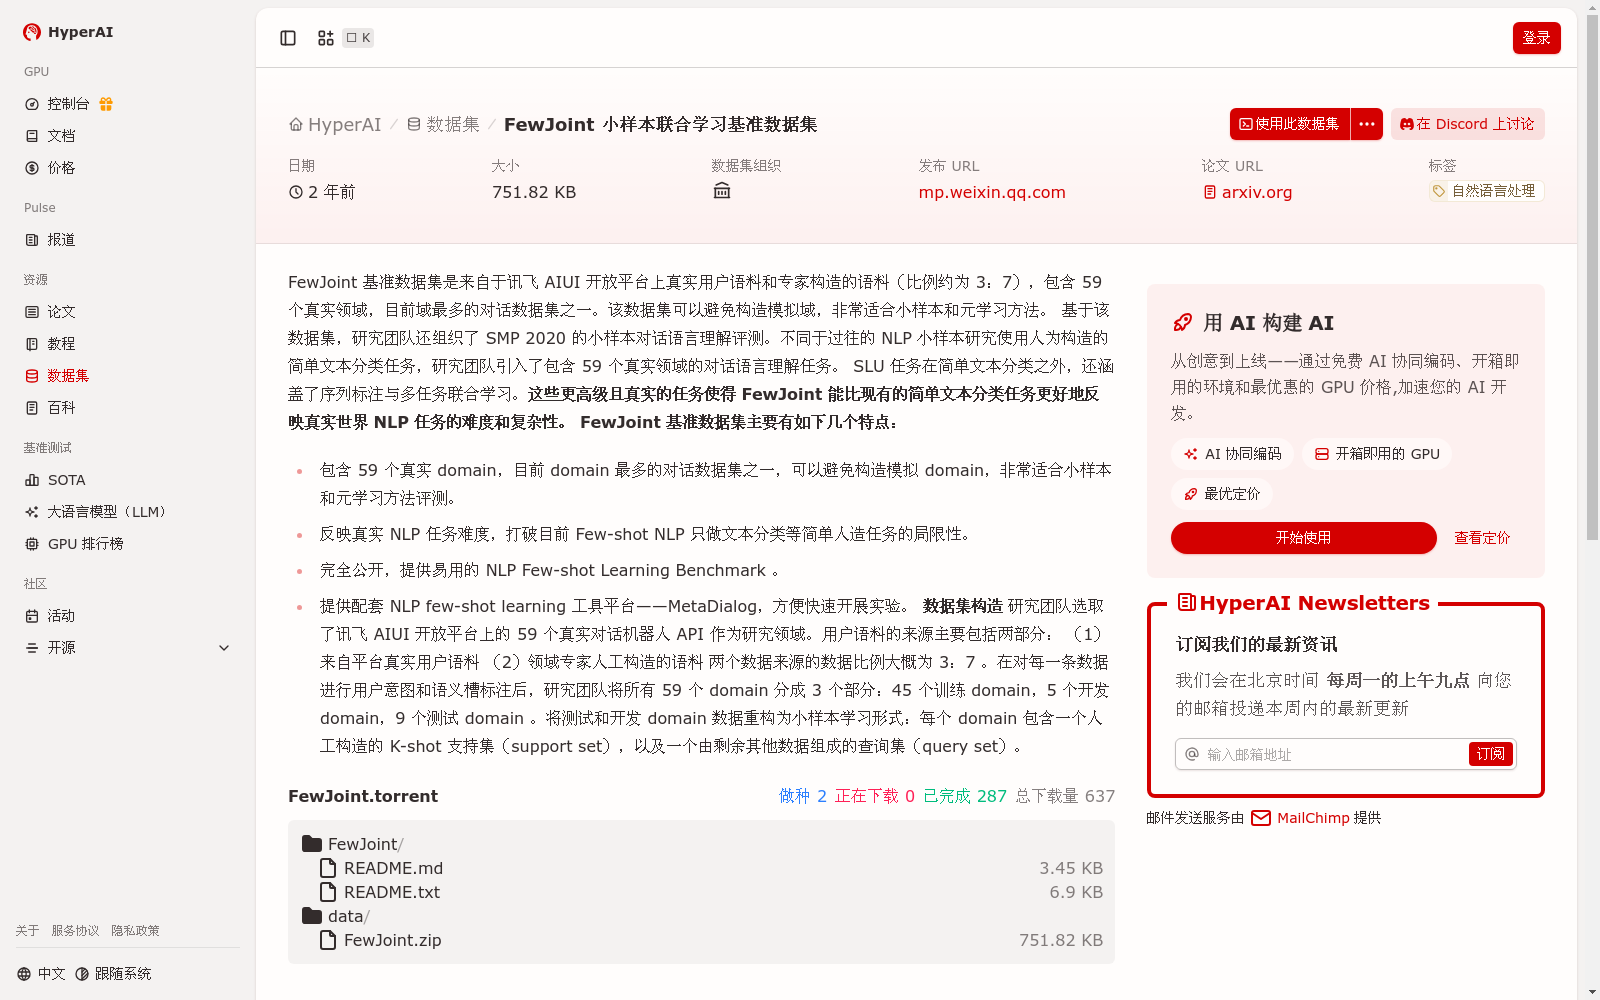Click the 隐私政策 footer link
The height and width of the screenshot is (1000, 1600).
pyautogui.click(x=135, y=931)
